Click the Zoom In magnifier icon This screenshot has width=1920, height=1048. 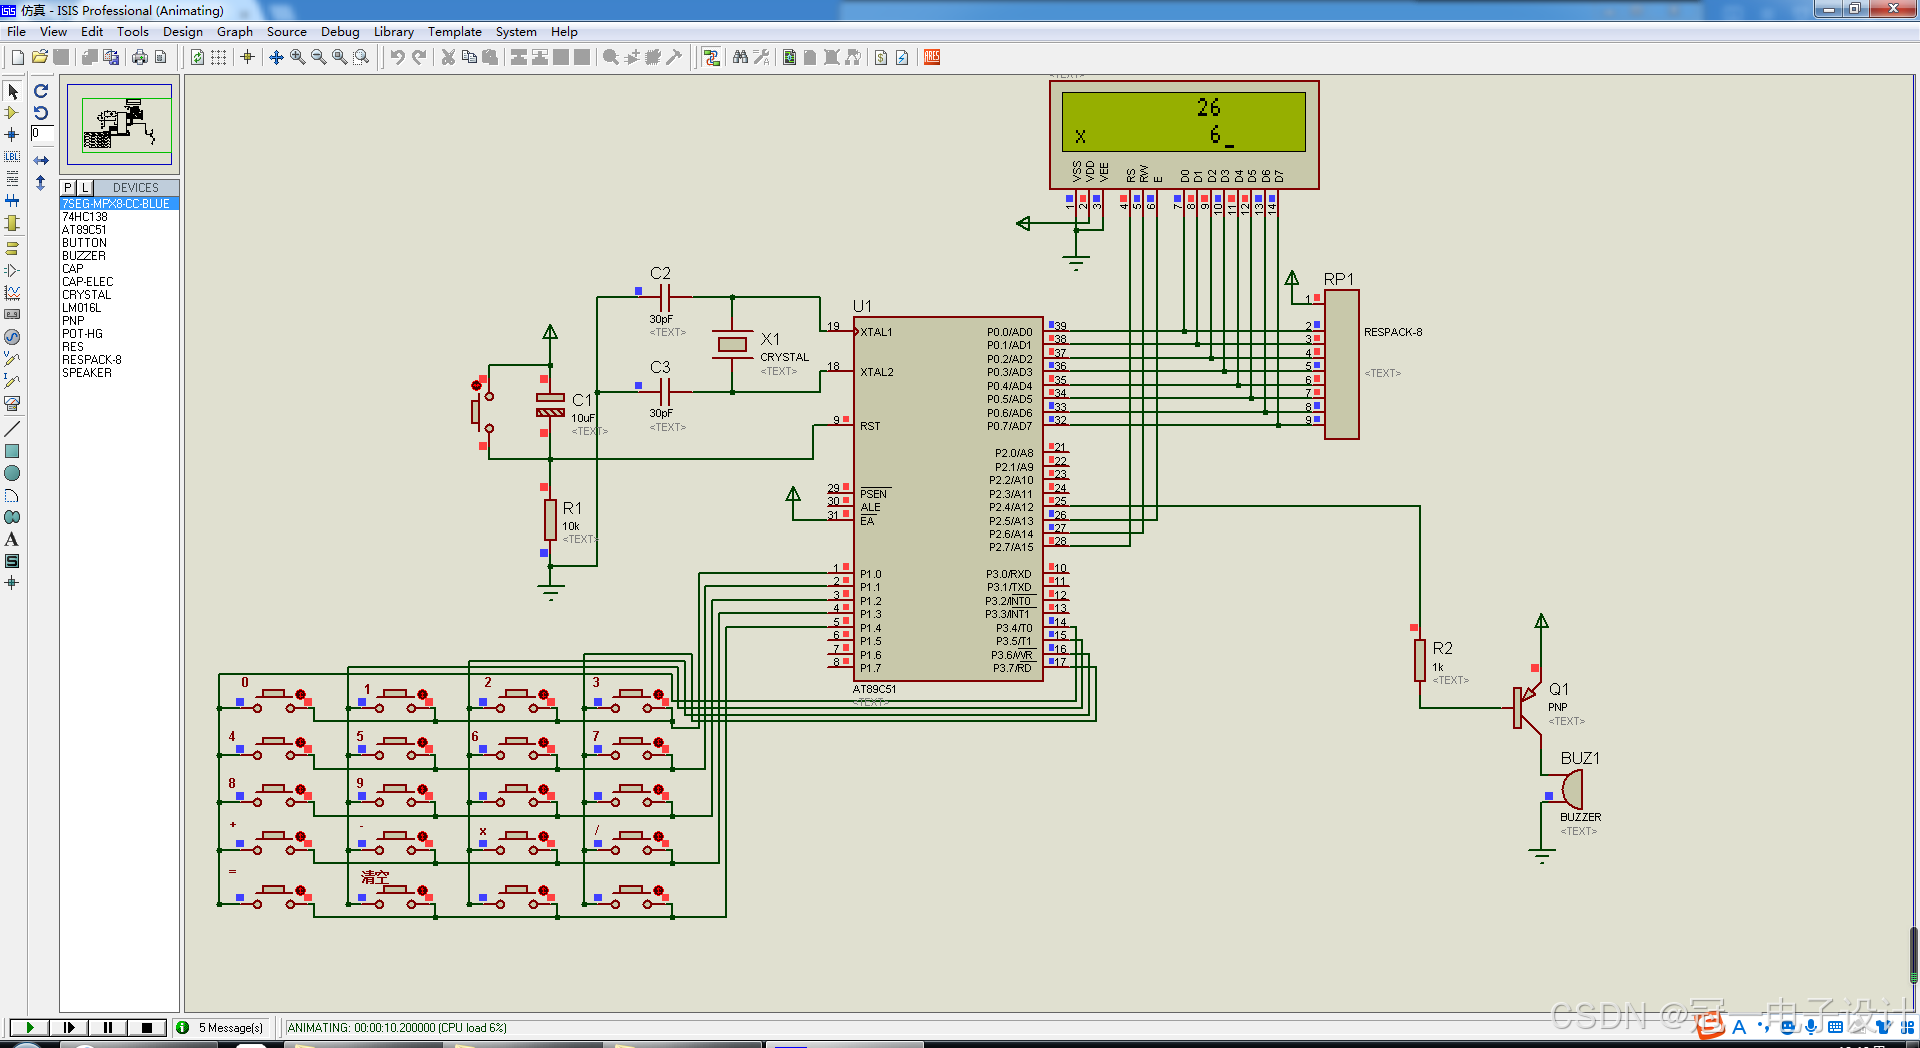(x=298, y=57)
